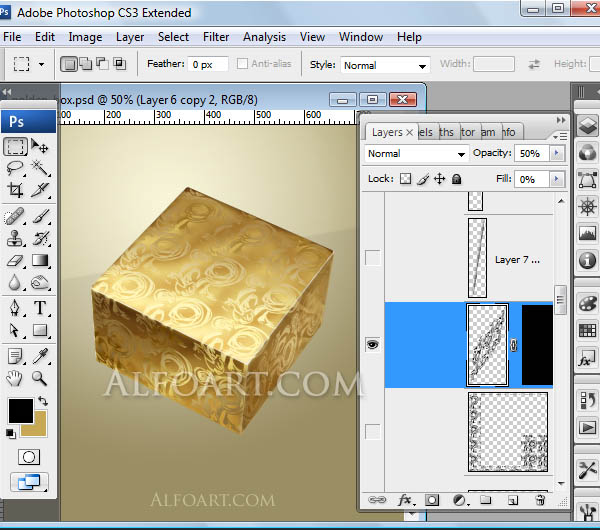The width and height of the screenshot is (600, 530).
Task: Select the Brush tool
Action: tap(41, 217)
